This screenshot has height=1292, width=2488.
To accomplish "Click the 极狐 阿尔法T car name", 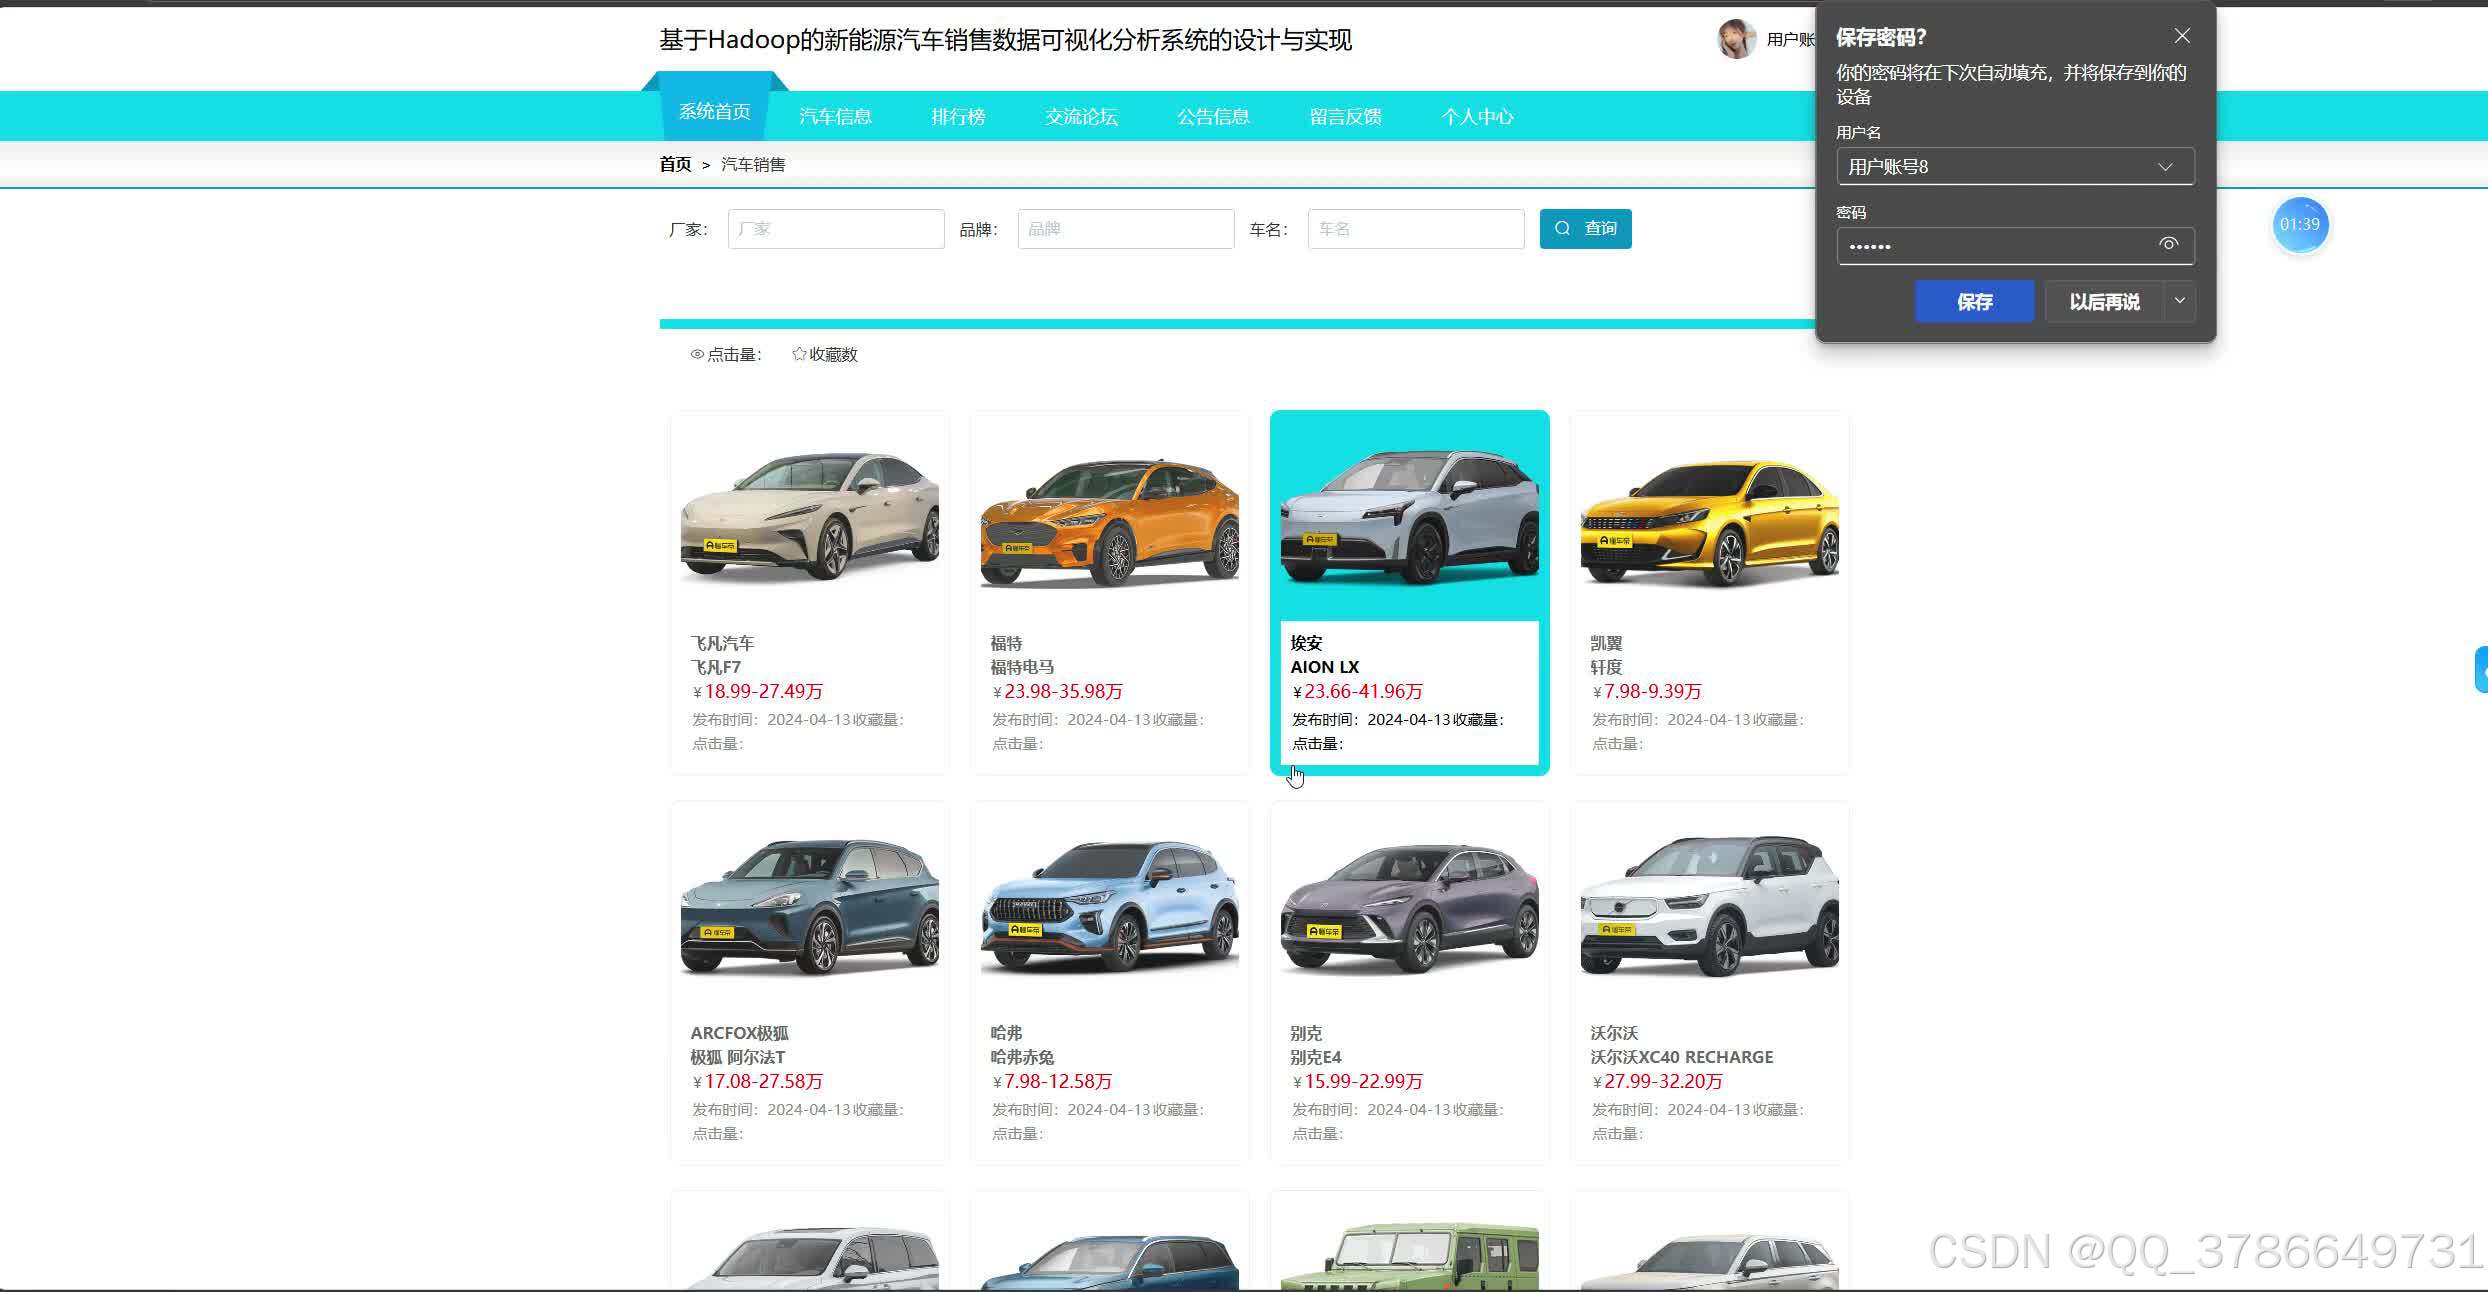I will [738, 1057].
